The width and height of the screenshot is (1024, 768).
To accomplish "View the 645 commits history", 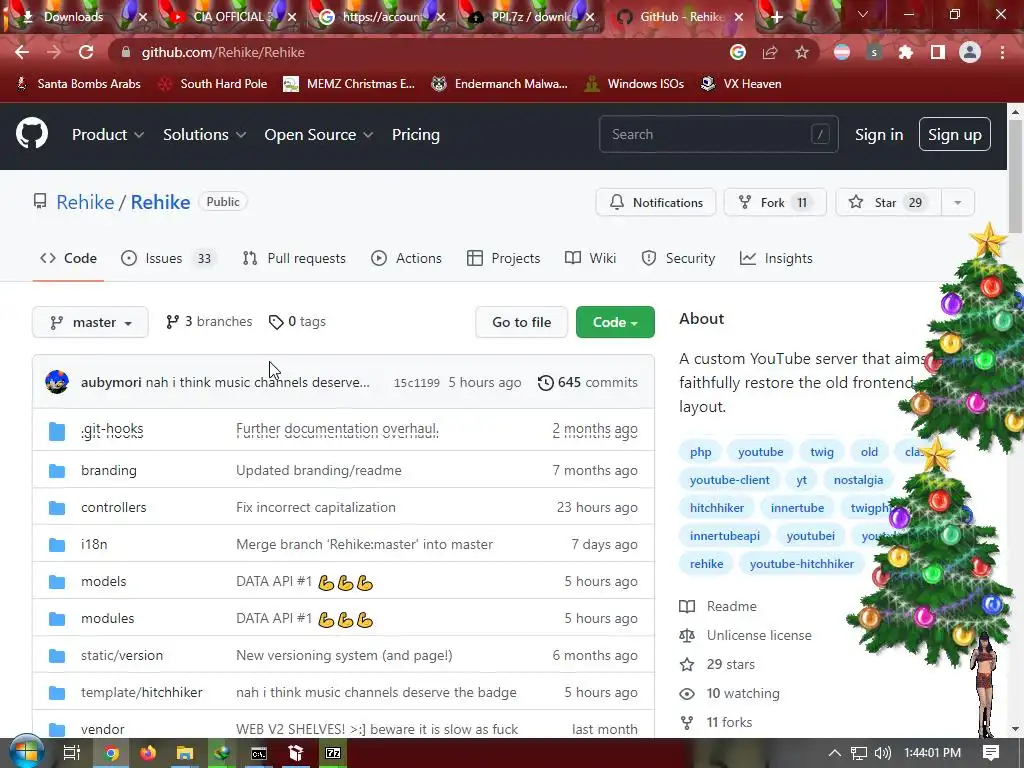I will [x=588, y=383].
